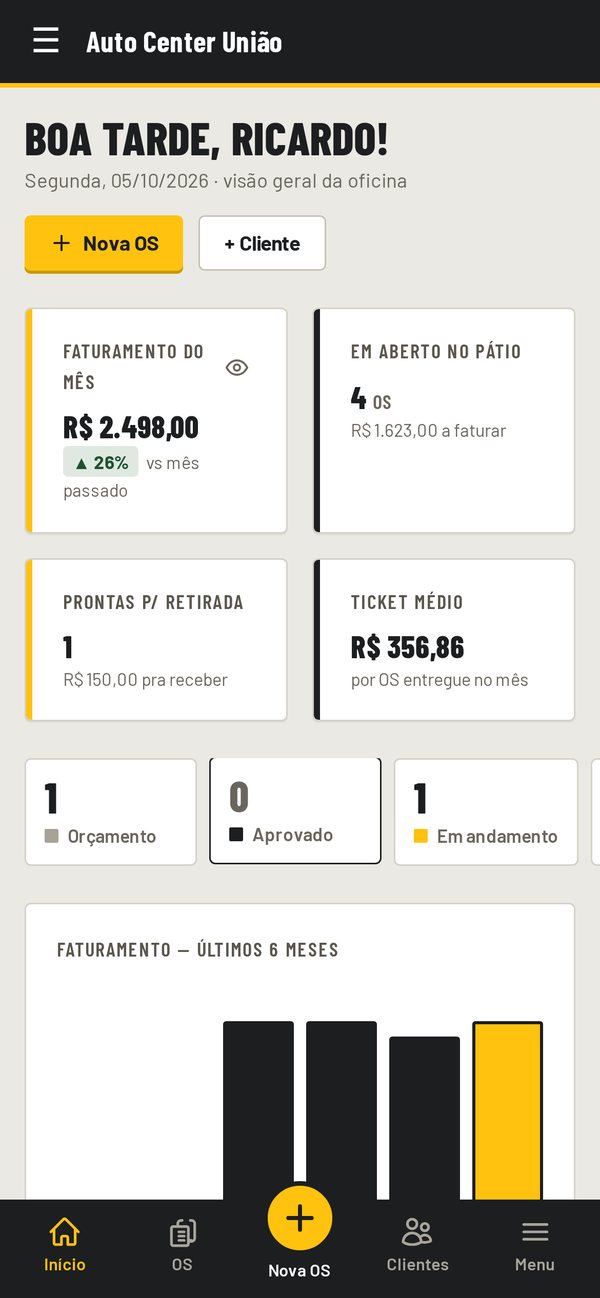Toggle faturamento visibility eye icon
This screenshot has width=600, height=1298.
pyautogui.click(x=237, y=367)
